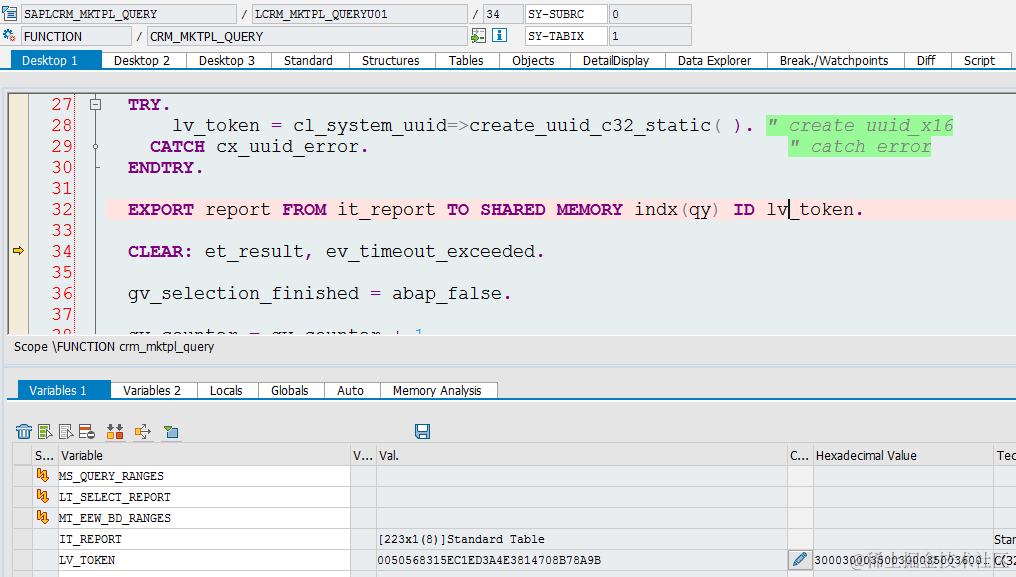This screenshot has width=1016, height=577.
Task: Click create_uuid_c32_static method call on line 28
Action: point(590,125)
